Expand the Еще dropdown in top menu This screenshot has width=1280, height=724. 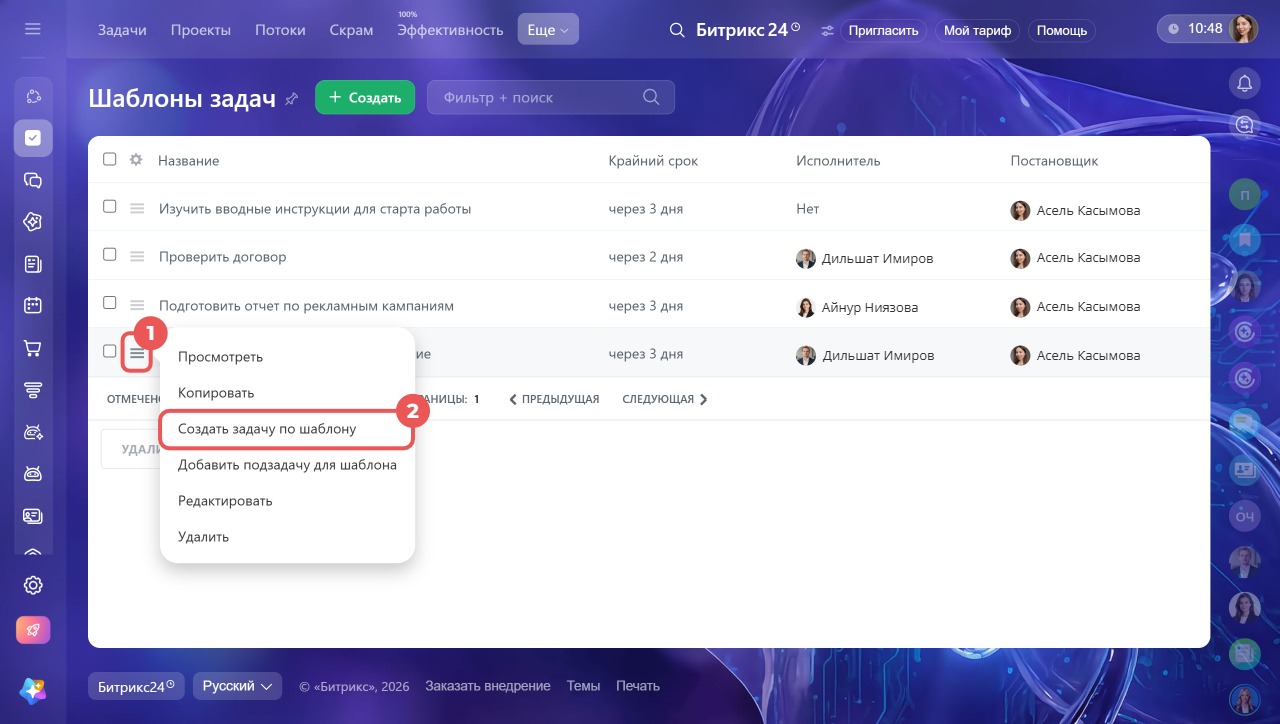pos(548,30)
